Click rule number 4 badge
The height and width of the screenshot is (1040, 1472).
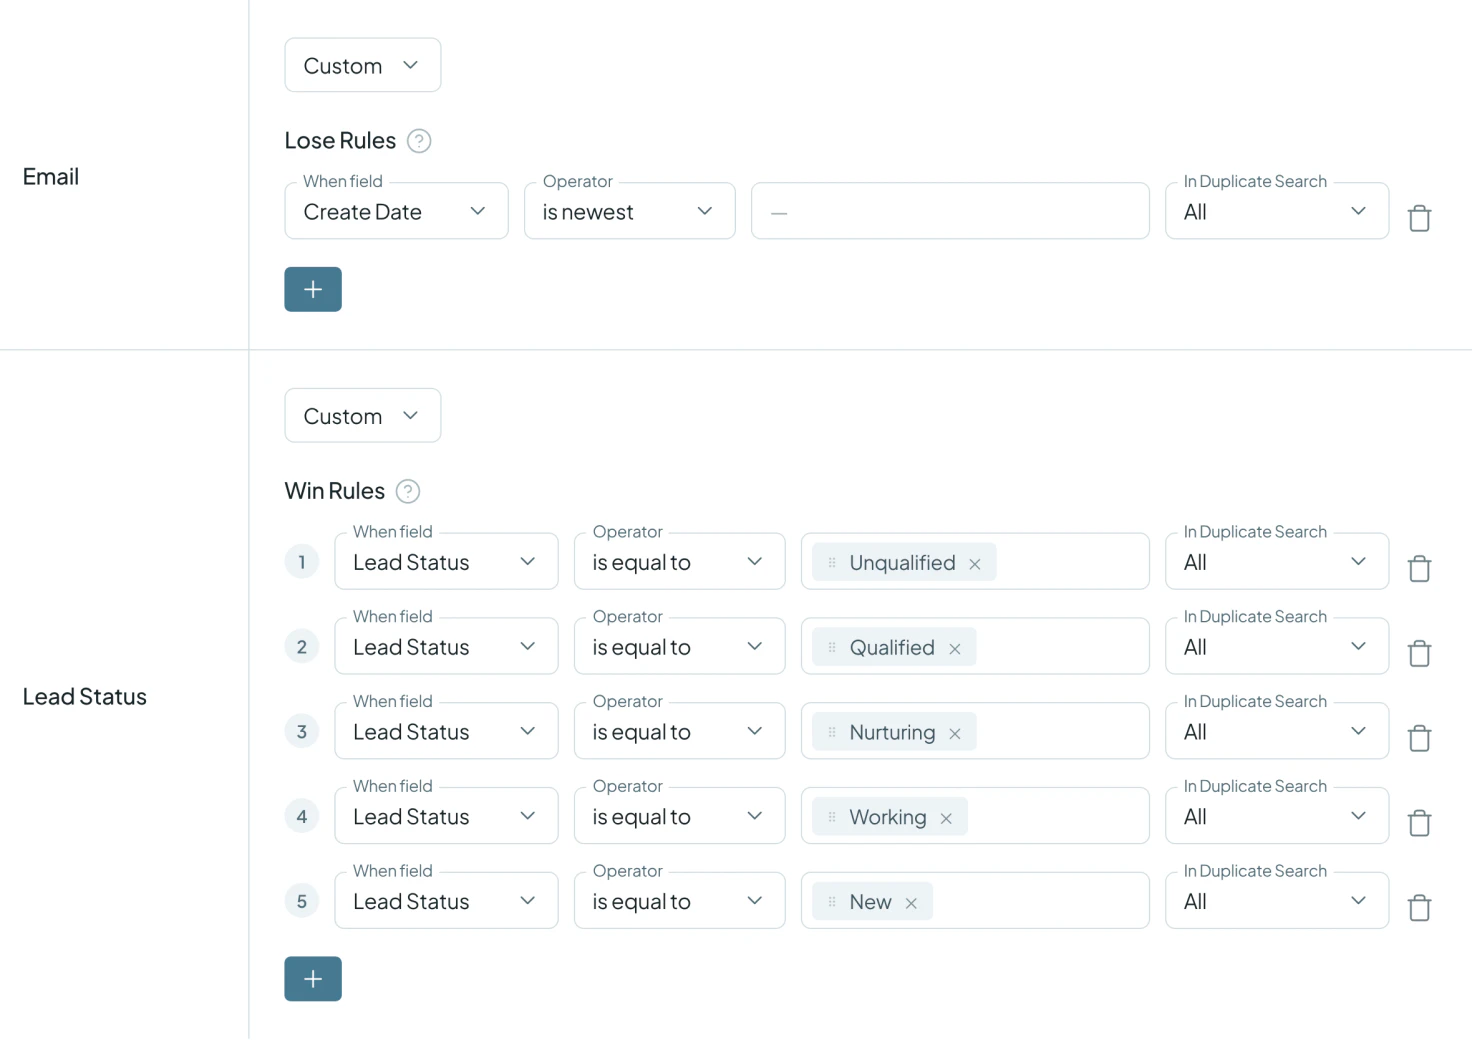point(302,817)
